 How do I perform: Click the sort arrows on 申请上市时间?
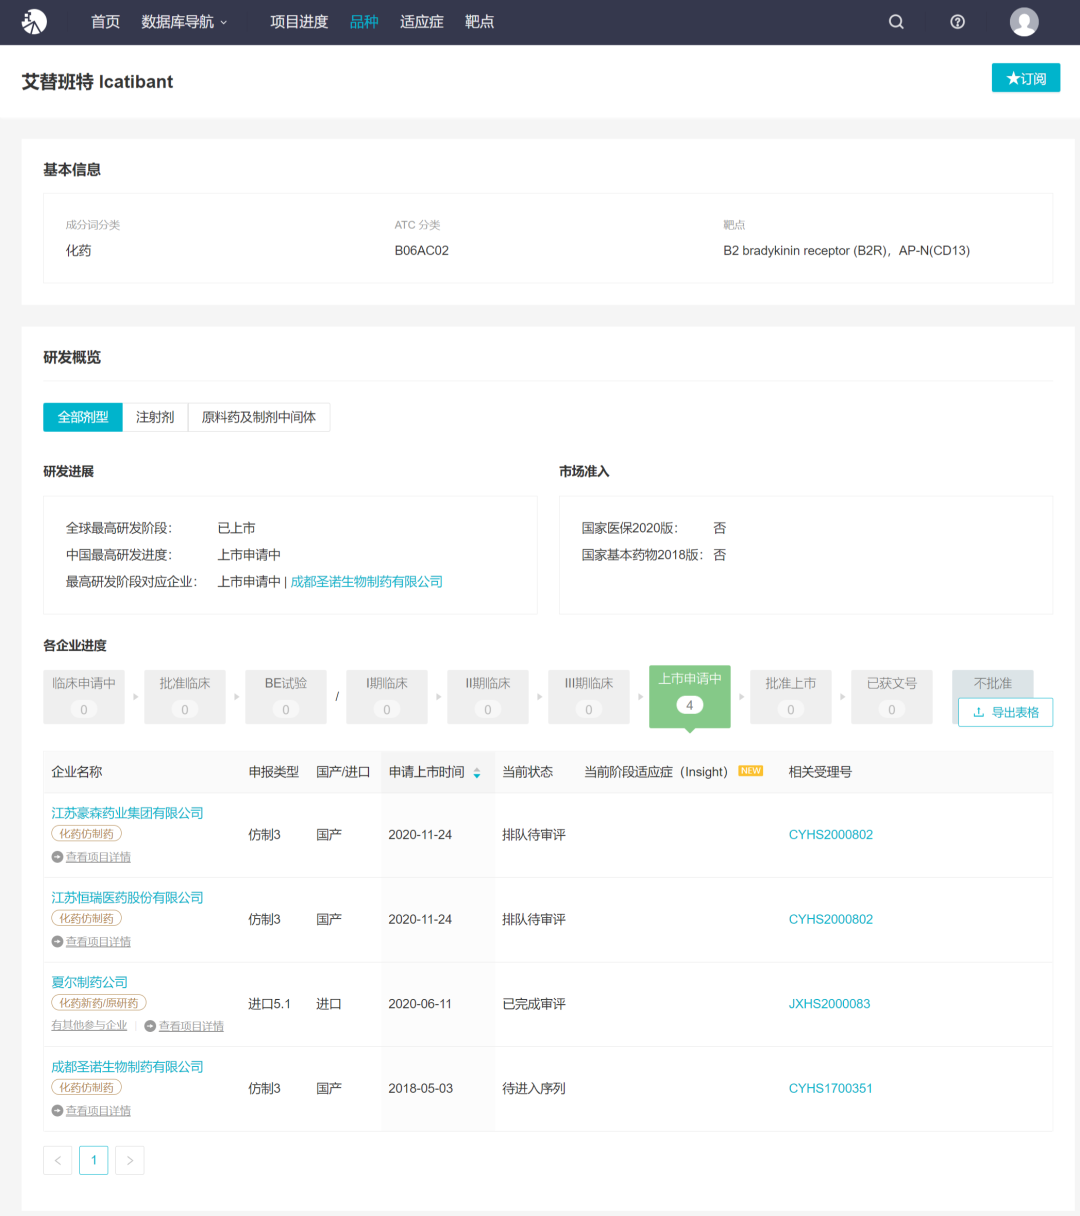[x=477, y=773]
